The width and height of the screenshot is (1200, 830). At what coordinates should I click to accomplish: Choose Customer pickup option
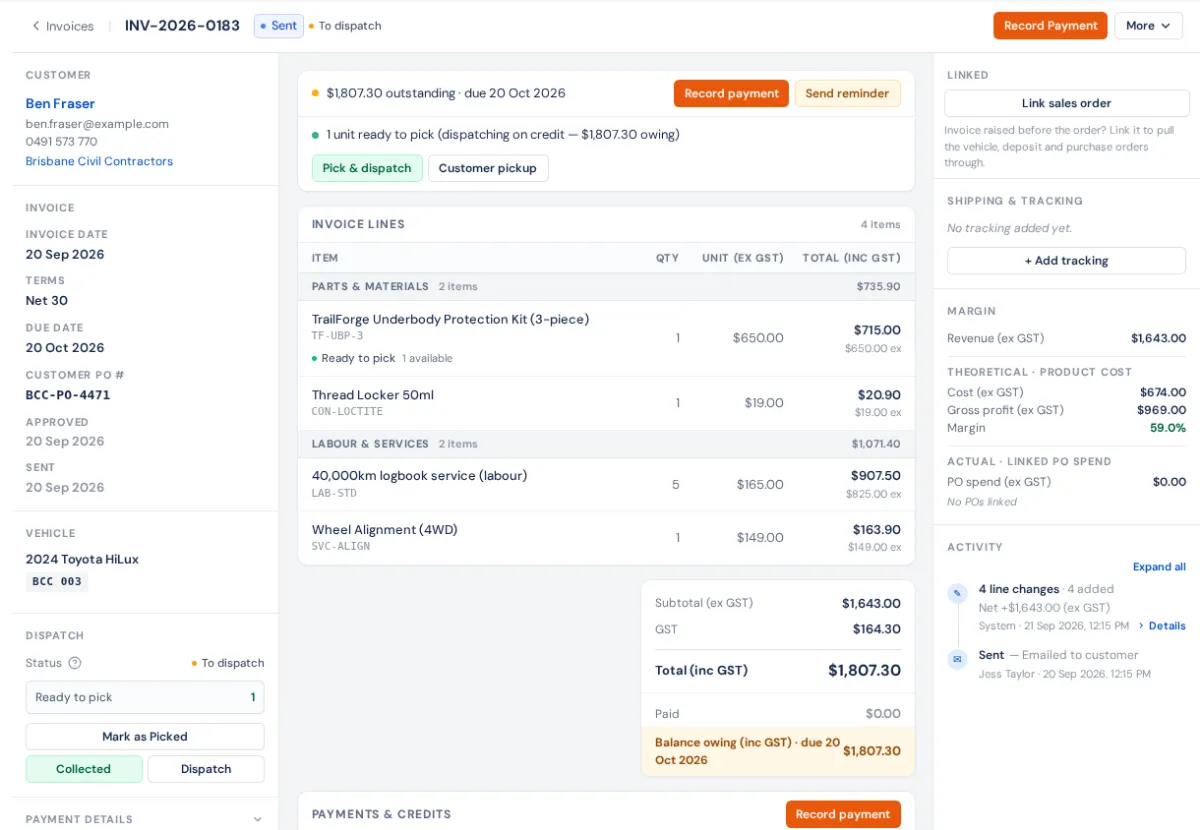pyautogui.click(x=488, y=168)
